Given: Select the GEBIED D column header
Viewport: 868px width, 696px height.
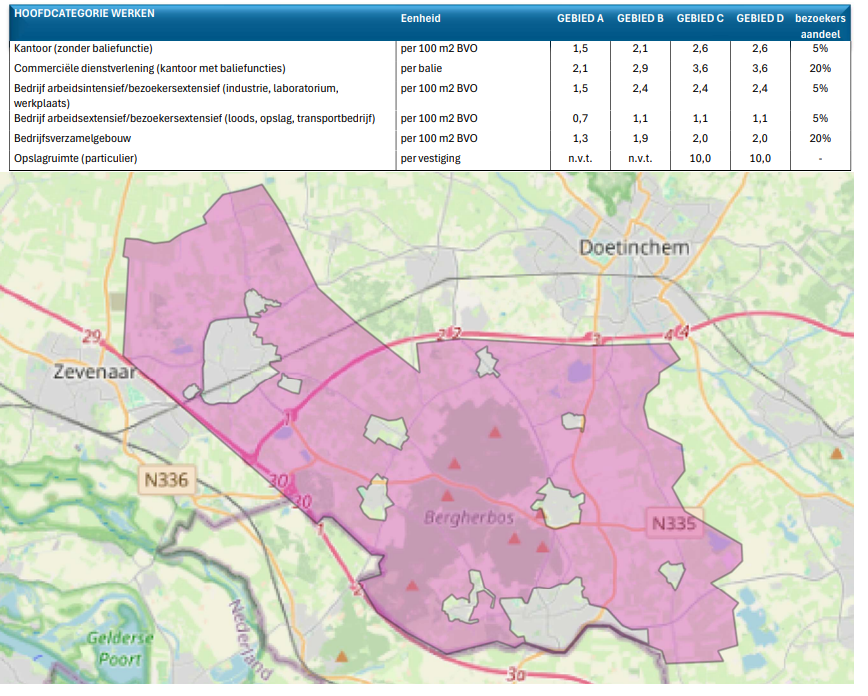Looking at the screenshot, I should click(x=759, y=19).
